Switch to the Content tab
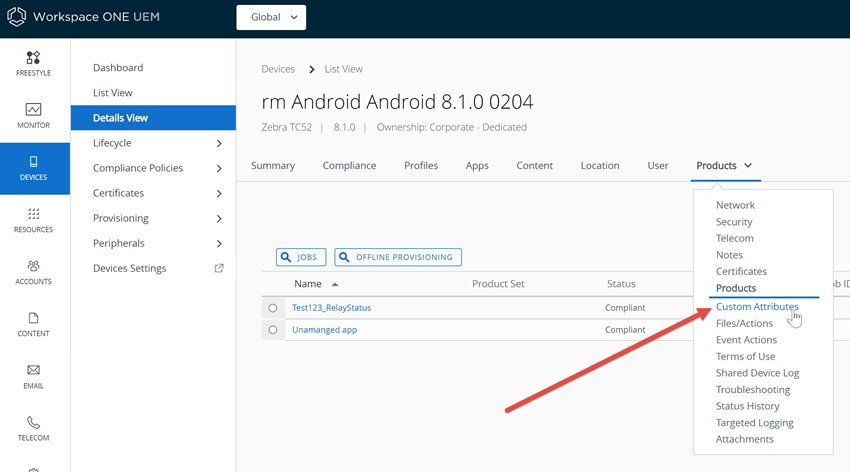 (535, 165)
